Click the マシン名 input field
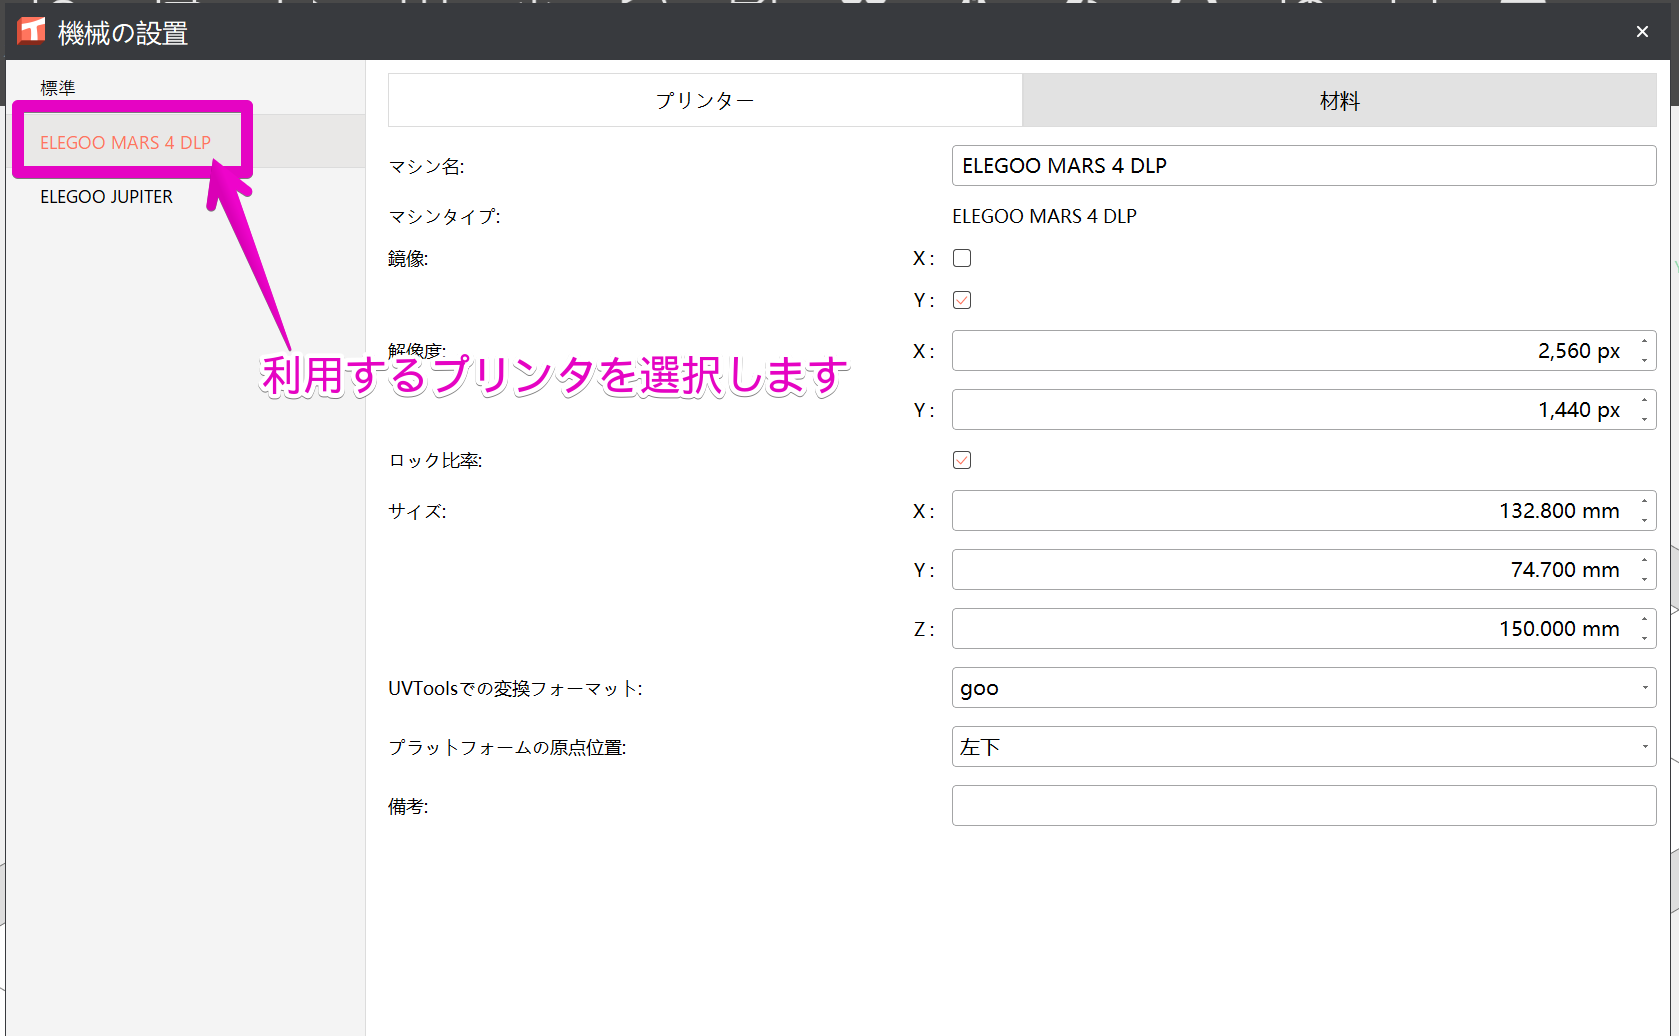This screenshot has height=1036, width=1679. tap(1304, 166)
